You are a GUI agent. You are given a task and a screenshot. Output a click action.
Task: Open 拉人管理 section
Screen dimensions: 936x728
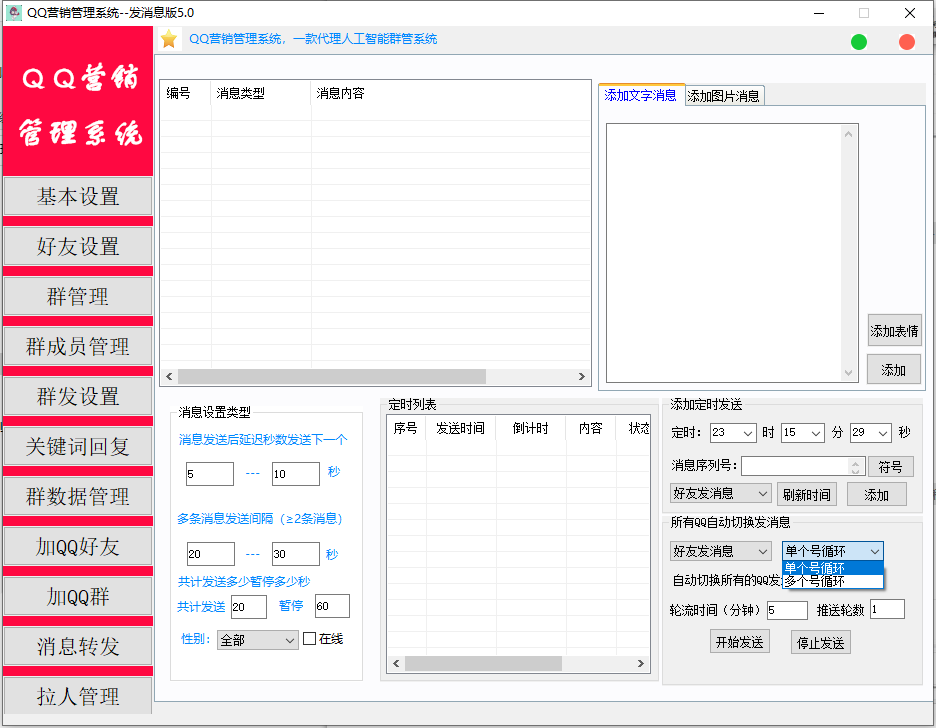(78, 696)
